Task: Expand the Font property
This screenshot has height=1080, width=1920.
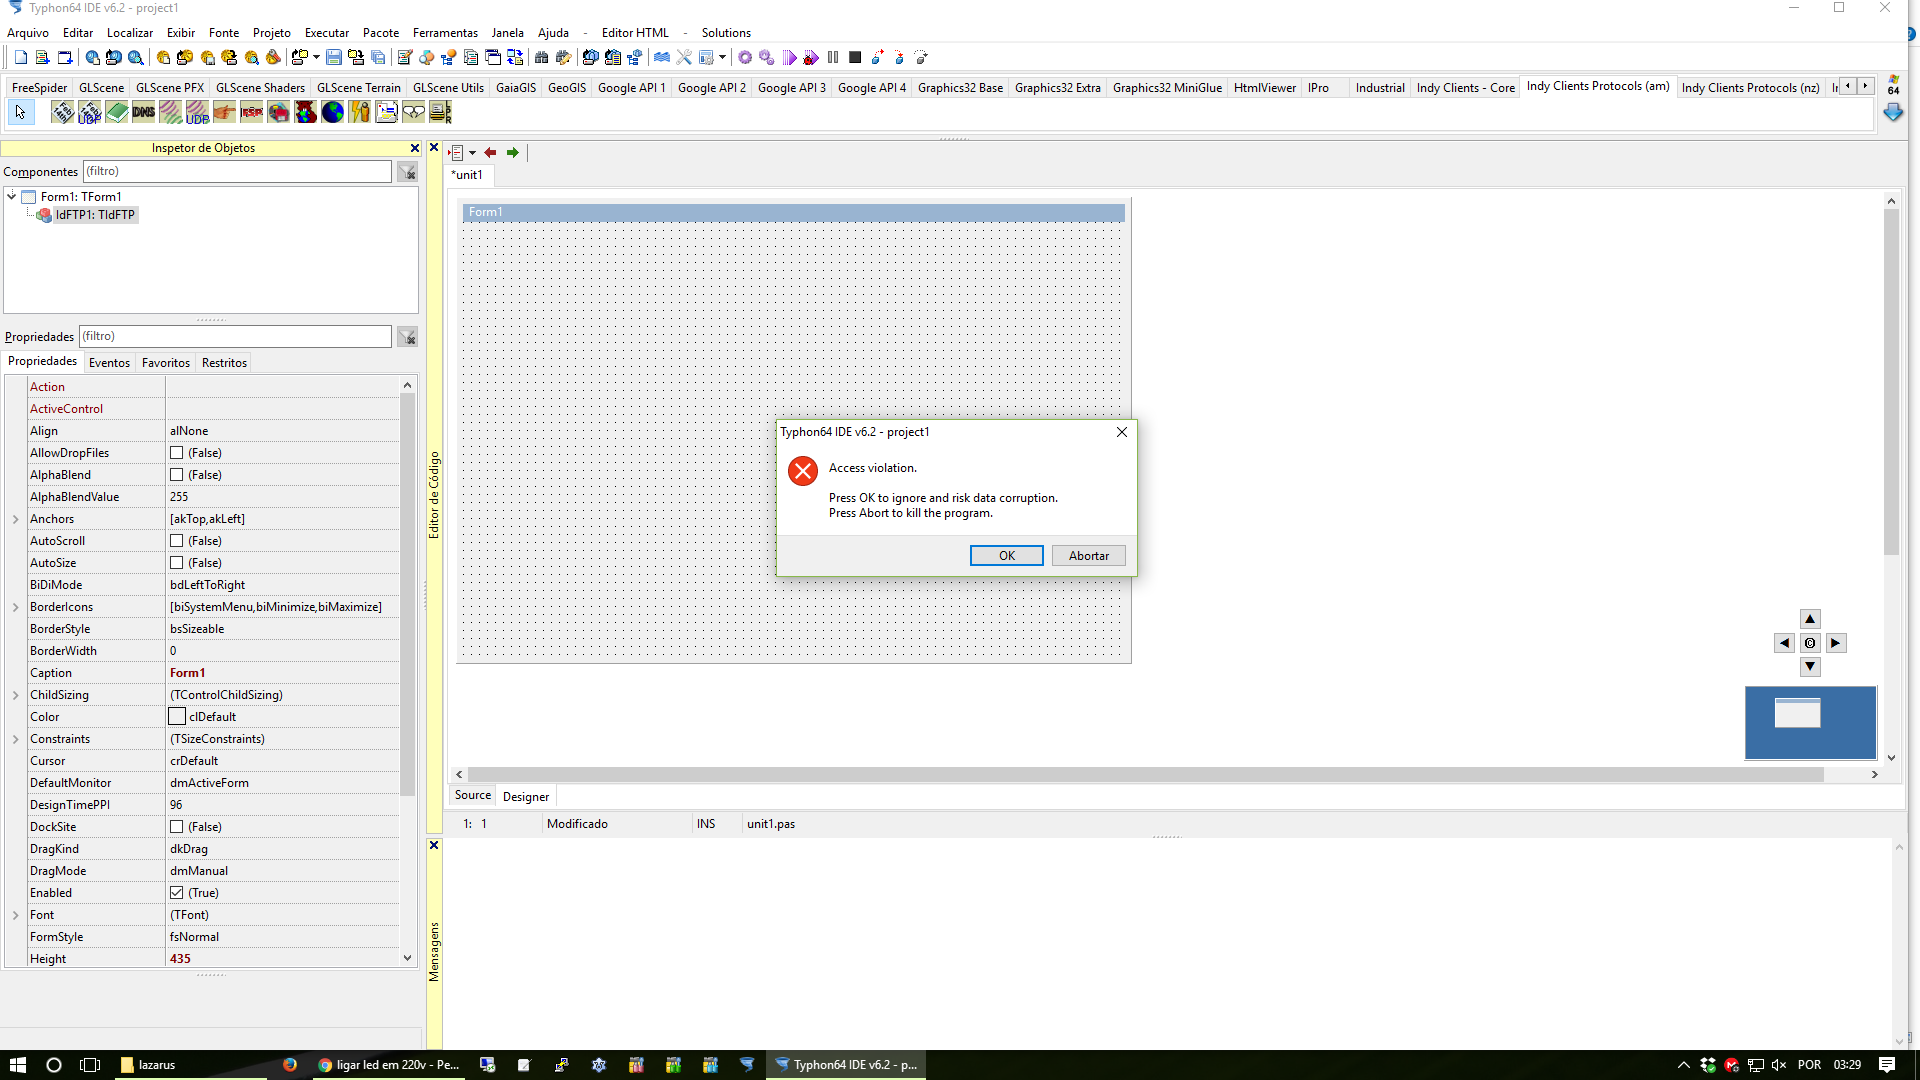Action: pos(16,915)
